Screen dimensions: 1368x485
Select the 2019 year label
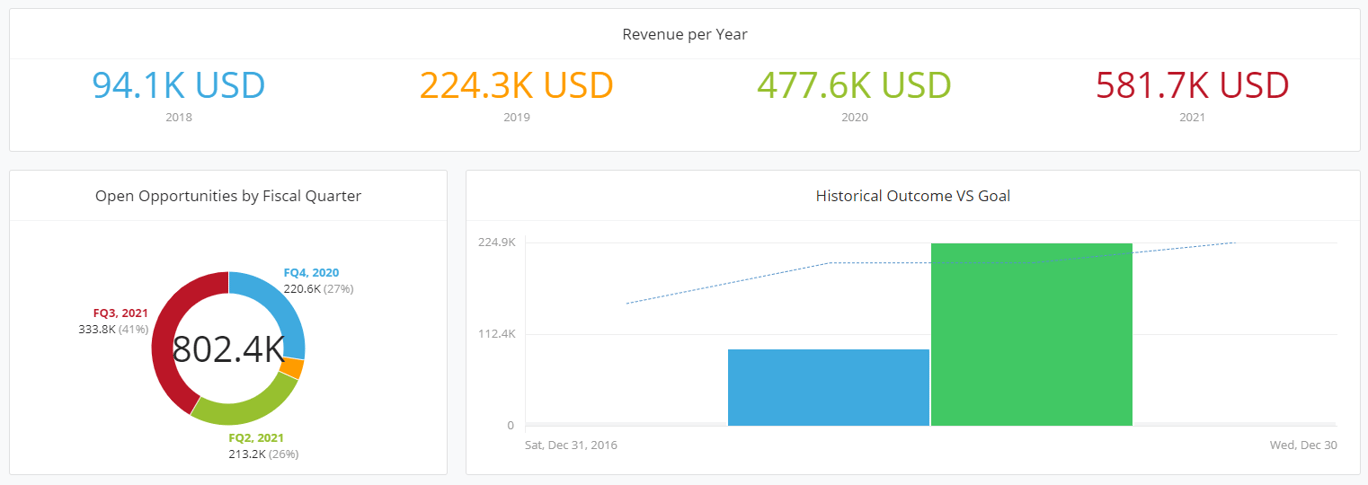(517, 117)
